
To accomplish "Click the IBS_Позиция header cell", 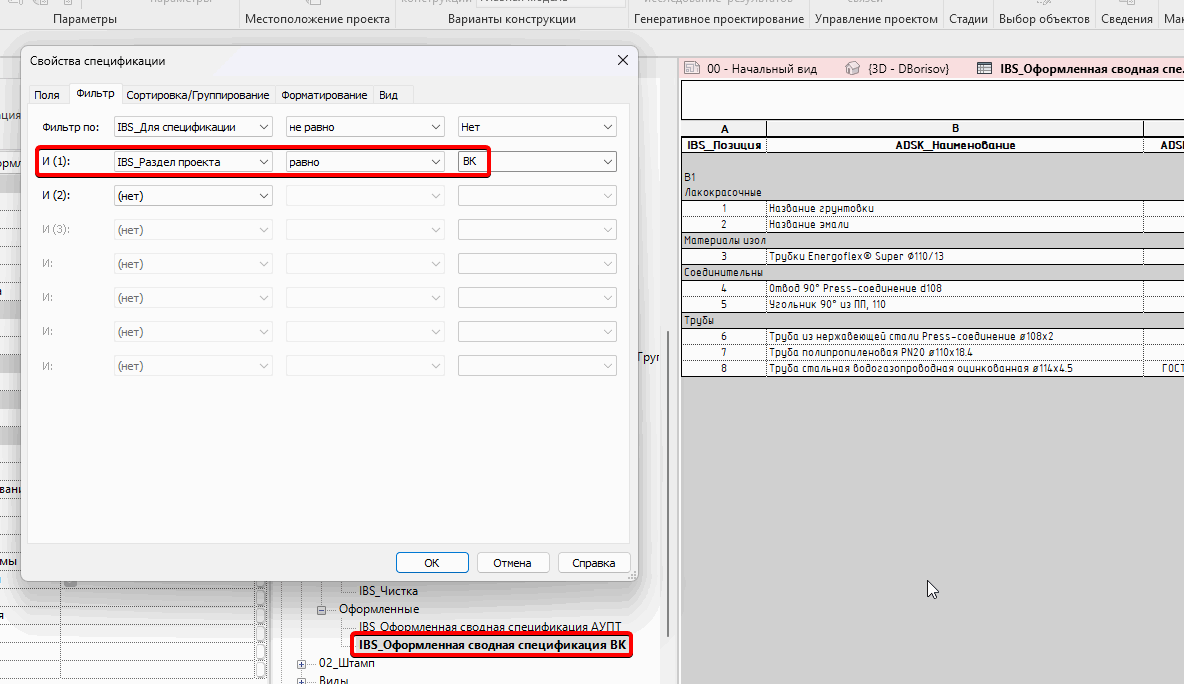I will (724, 145).
